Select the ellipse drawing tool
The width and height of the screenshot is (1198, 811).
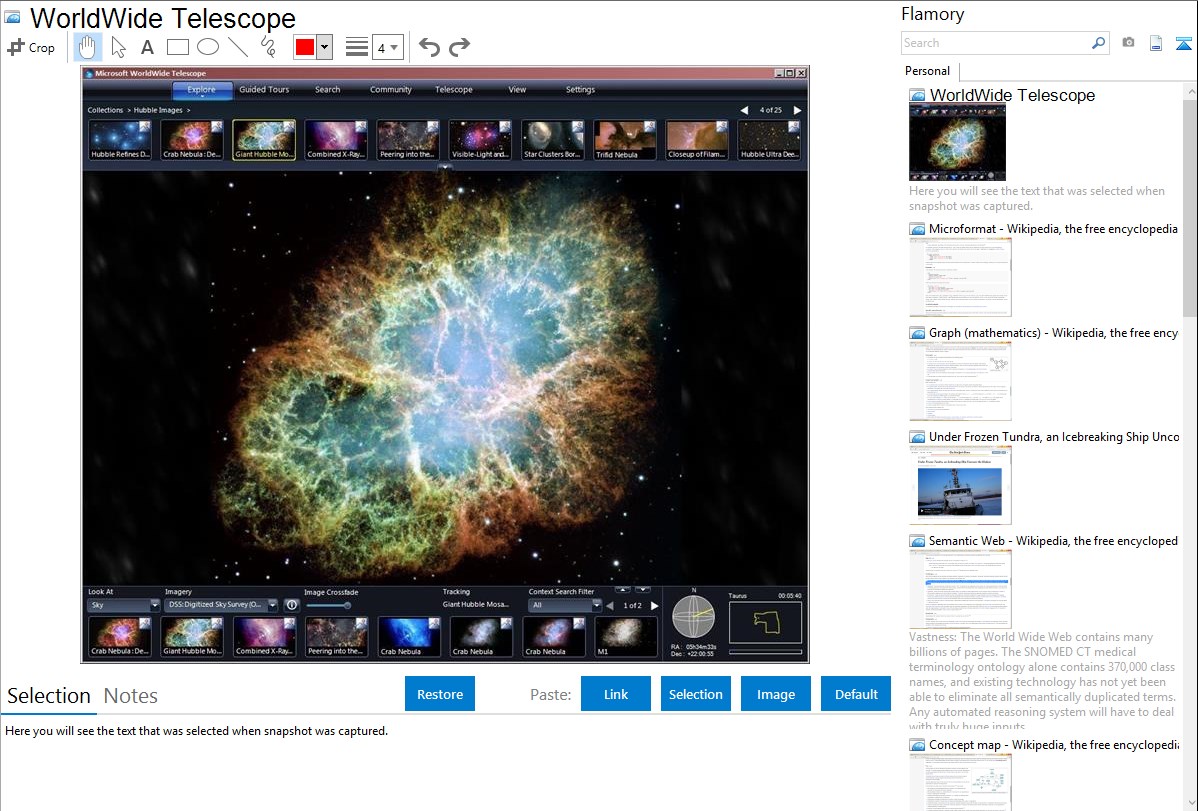(x=208, y=47)
